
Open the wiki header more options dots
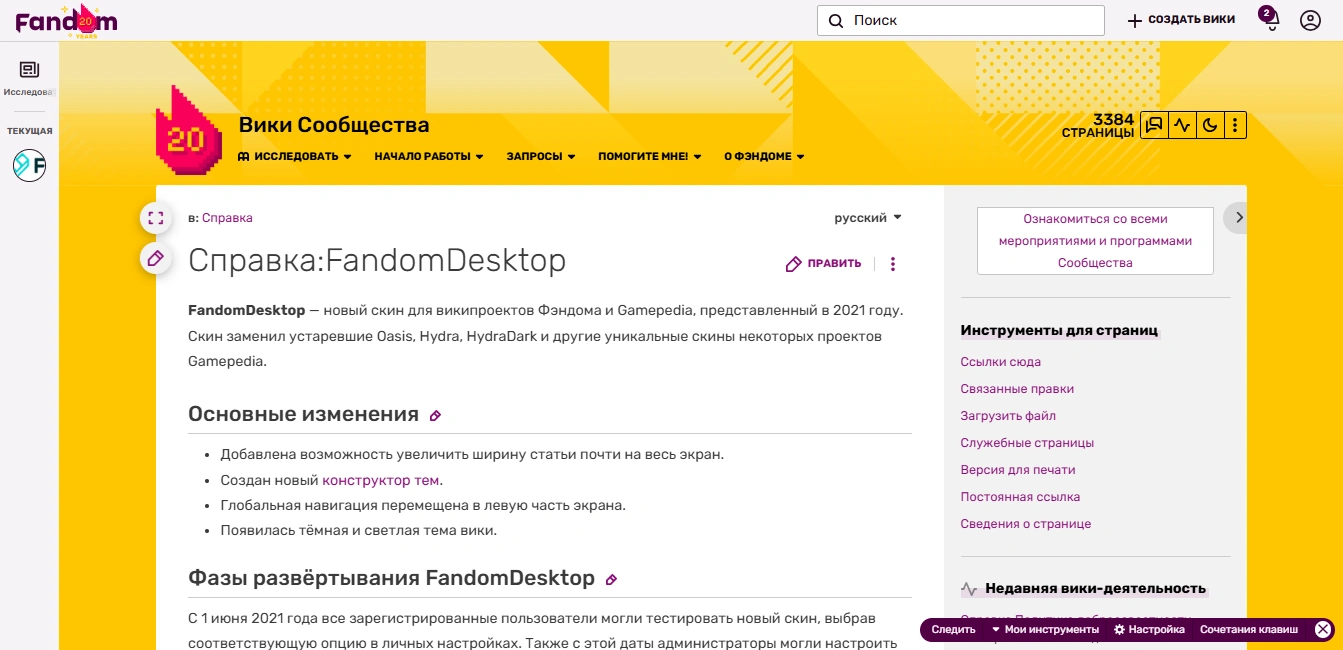click(1235, 125)
